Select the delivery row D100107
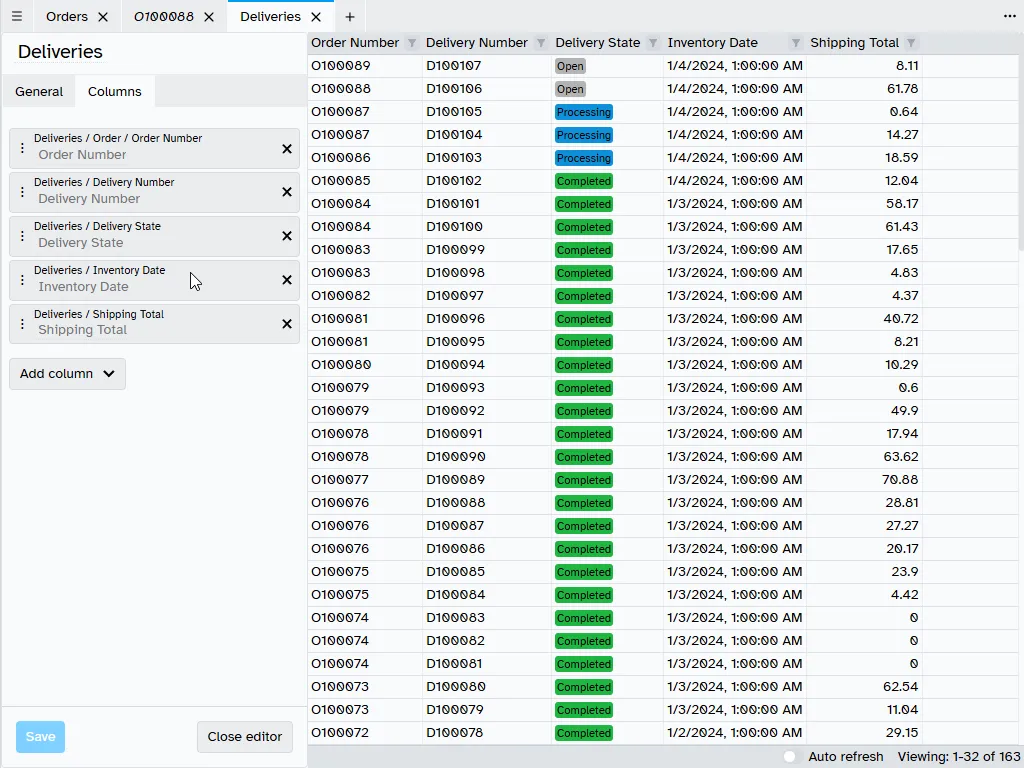The width and height of the screenshot is (1024, 768). 453,66
